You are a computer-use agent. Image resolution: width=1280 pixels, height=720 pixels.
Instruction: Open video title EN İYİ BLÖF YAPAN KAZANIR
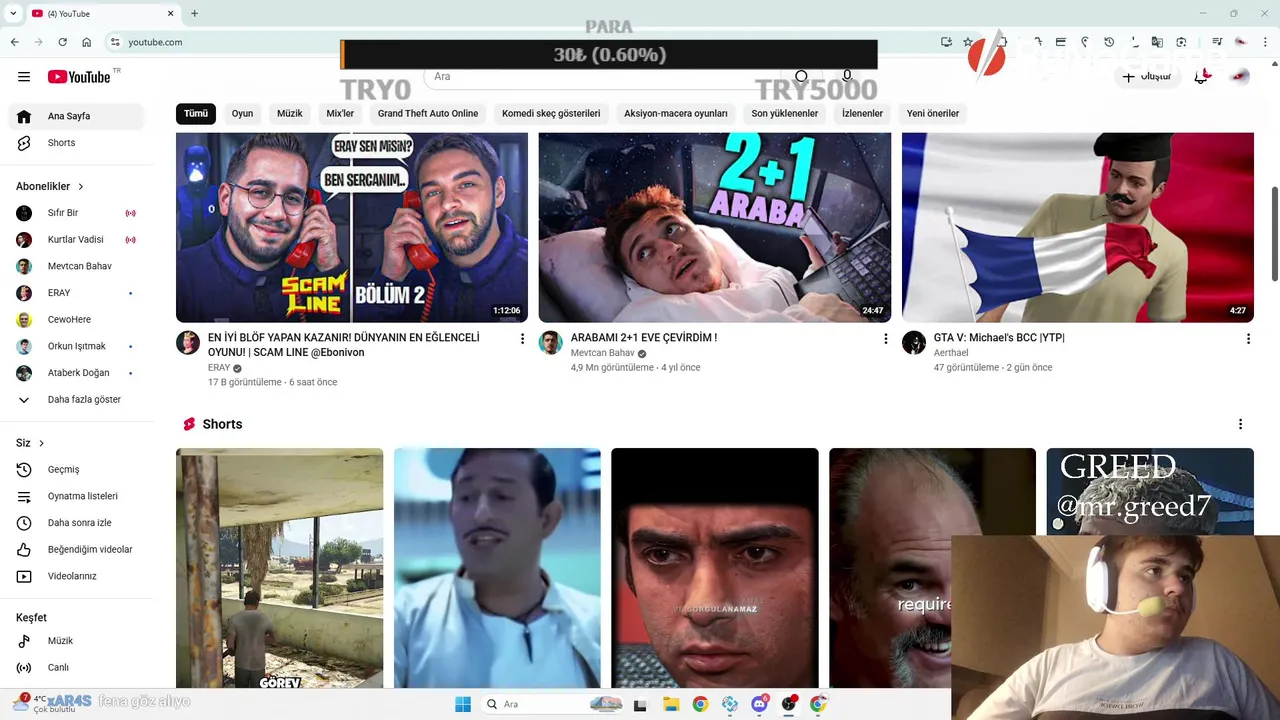point(344,345)
